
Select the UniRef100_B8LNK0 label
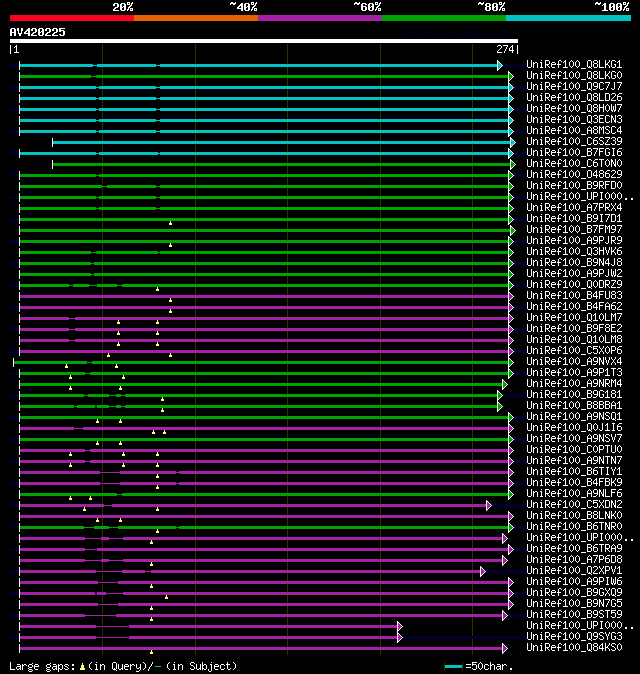tap(574, 516)
